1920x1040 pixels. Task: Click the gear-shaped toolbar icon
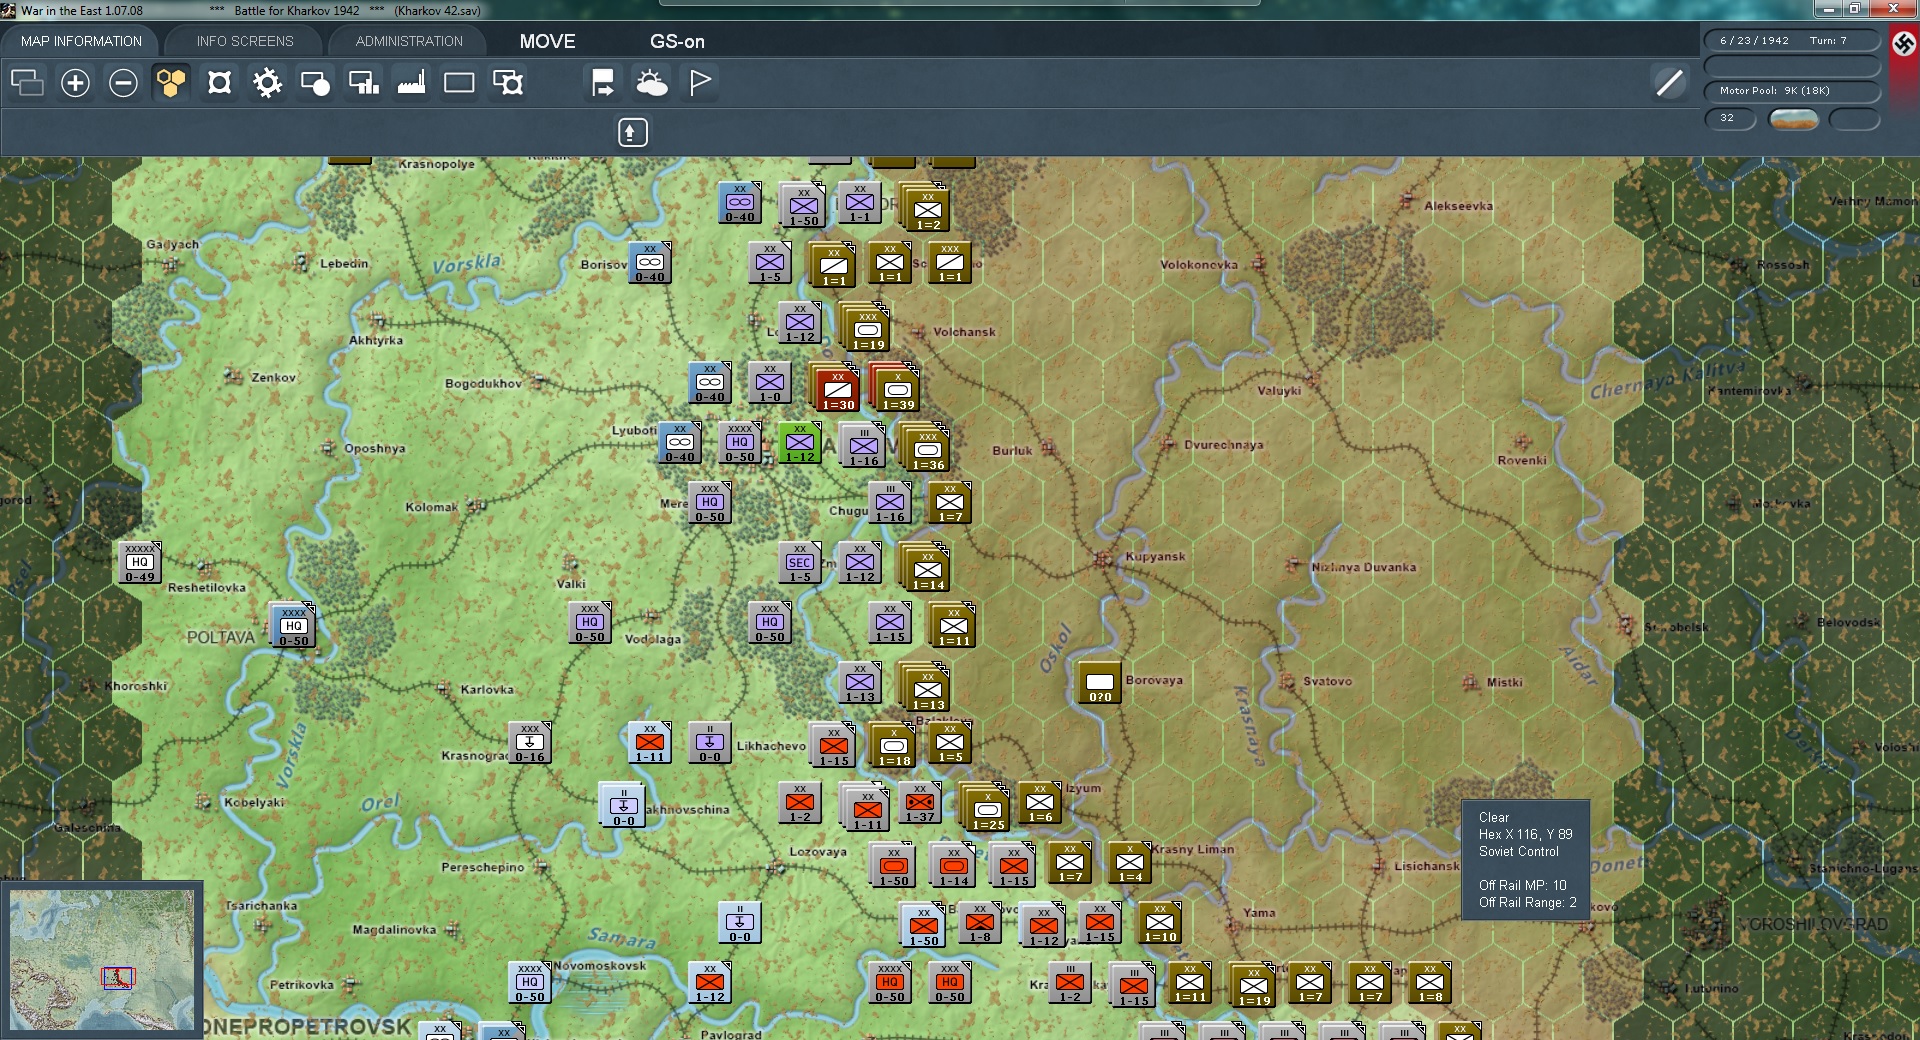(x=267, y=82)
